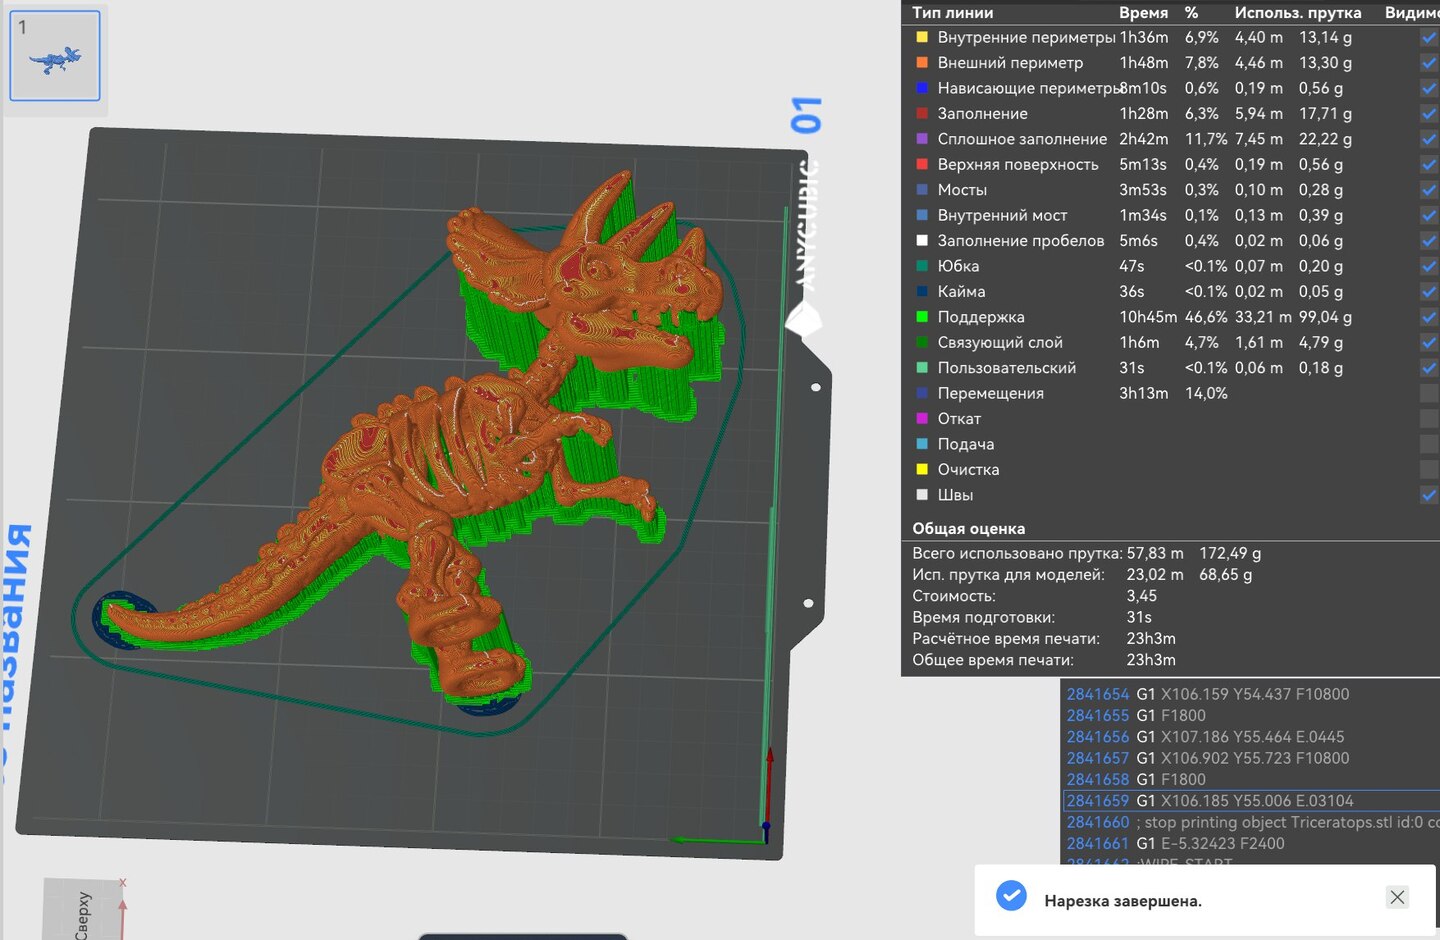Enable the Очистка visibility checkbox
The image size is (1440, 940).
tap(1429, 469)
